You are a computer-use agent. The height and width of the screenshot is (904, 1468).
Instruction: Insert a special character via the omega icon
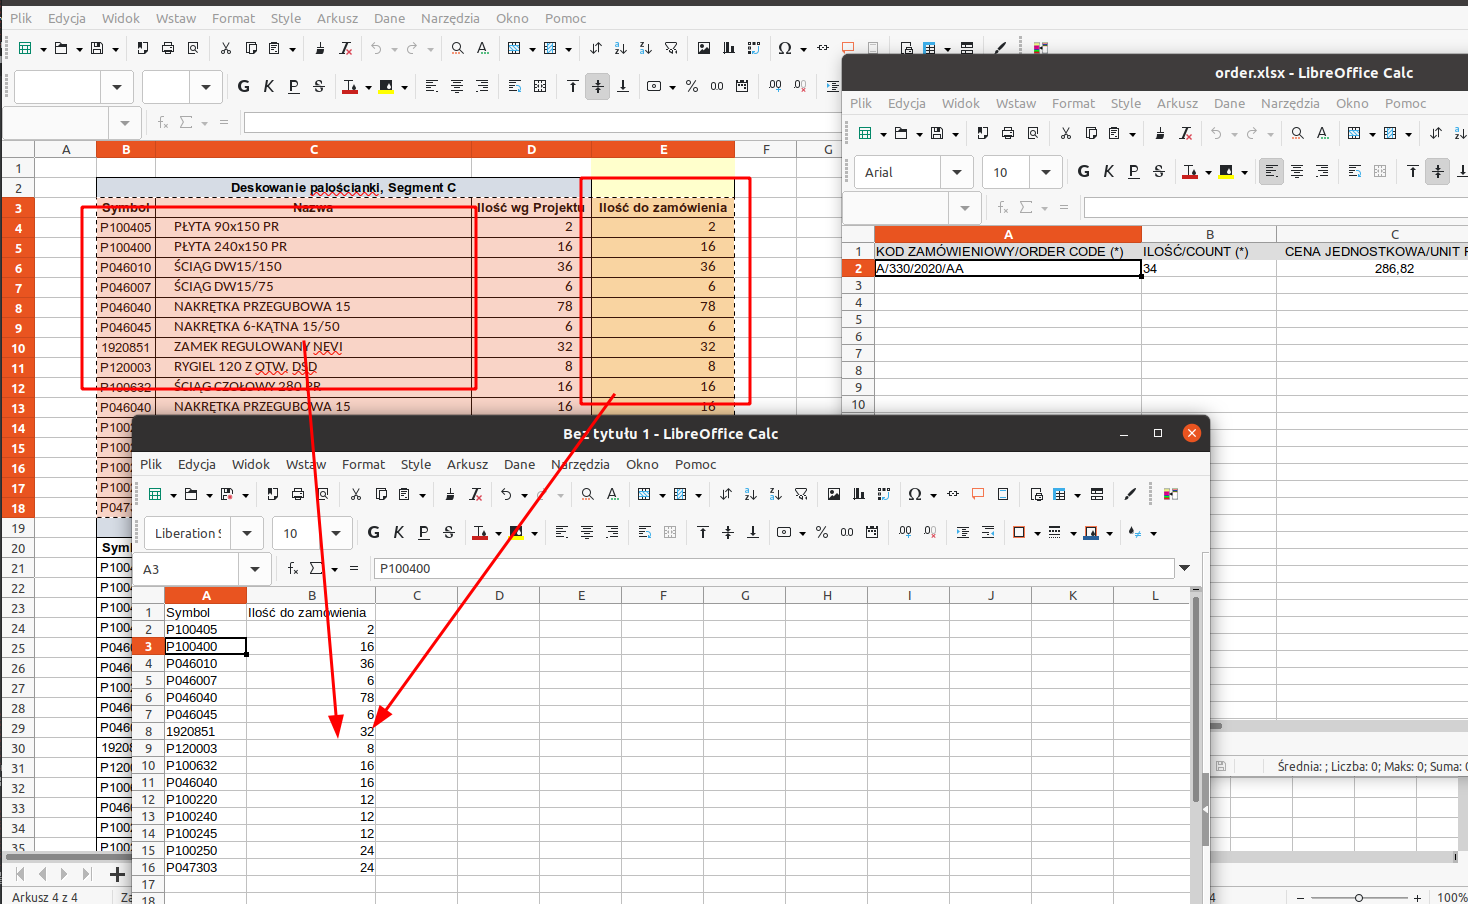coord(915,494)
